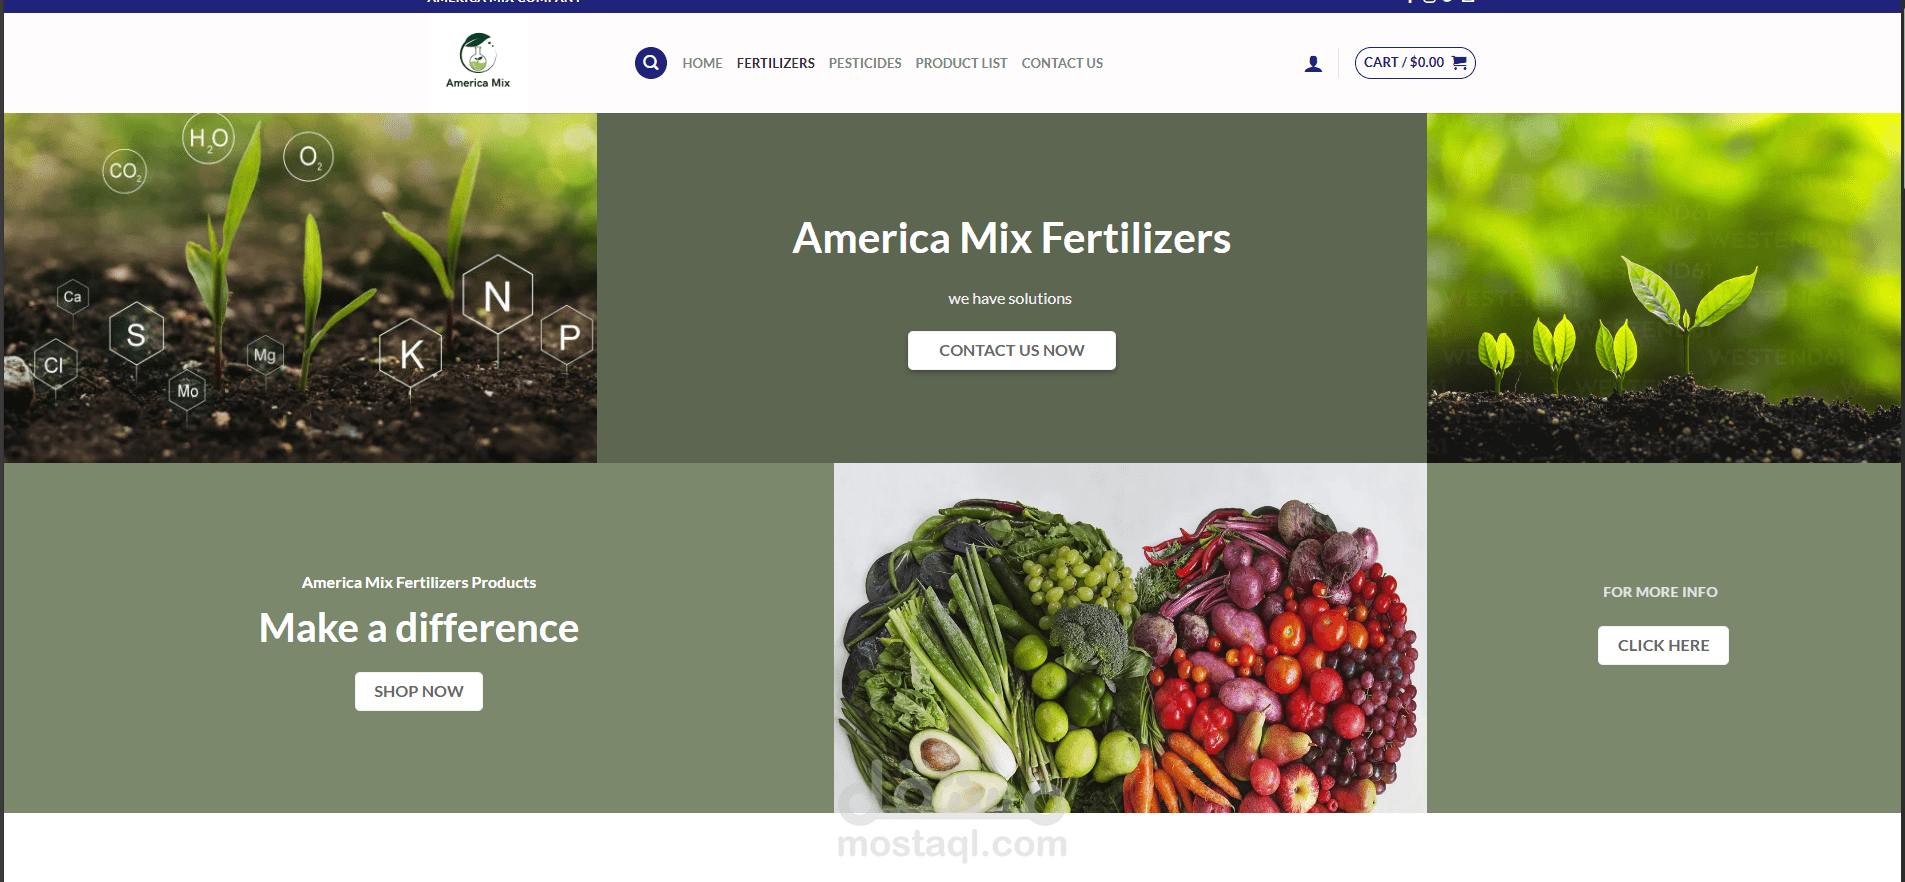Navigate to CONTACT US menu item

tap(1062, 63)
